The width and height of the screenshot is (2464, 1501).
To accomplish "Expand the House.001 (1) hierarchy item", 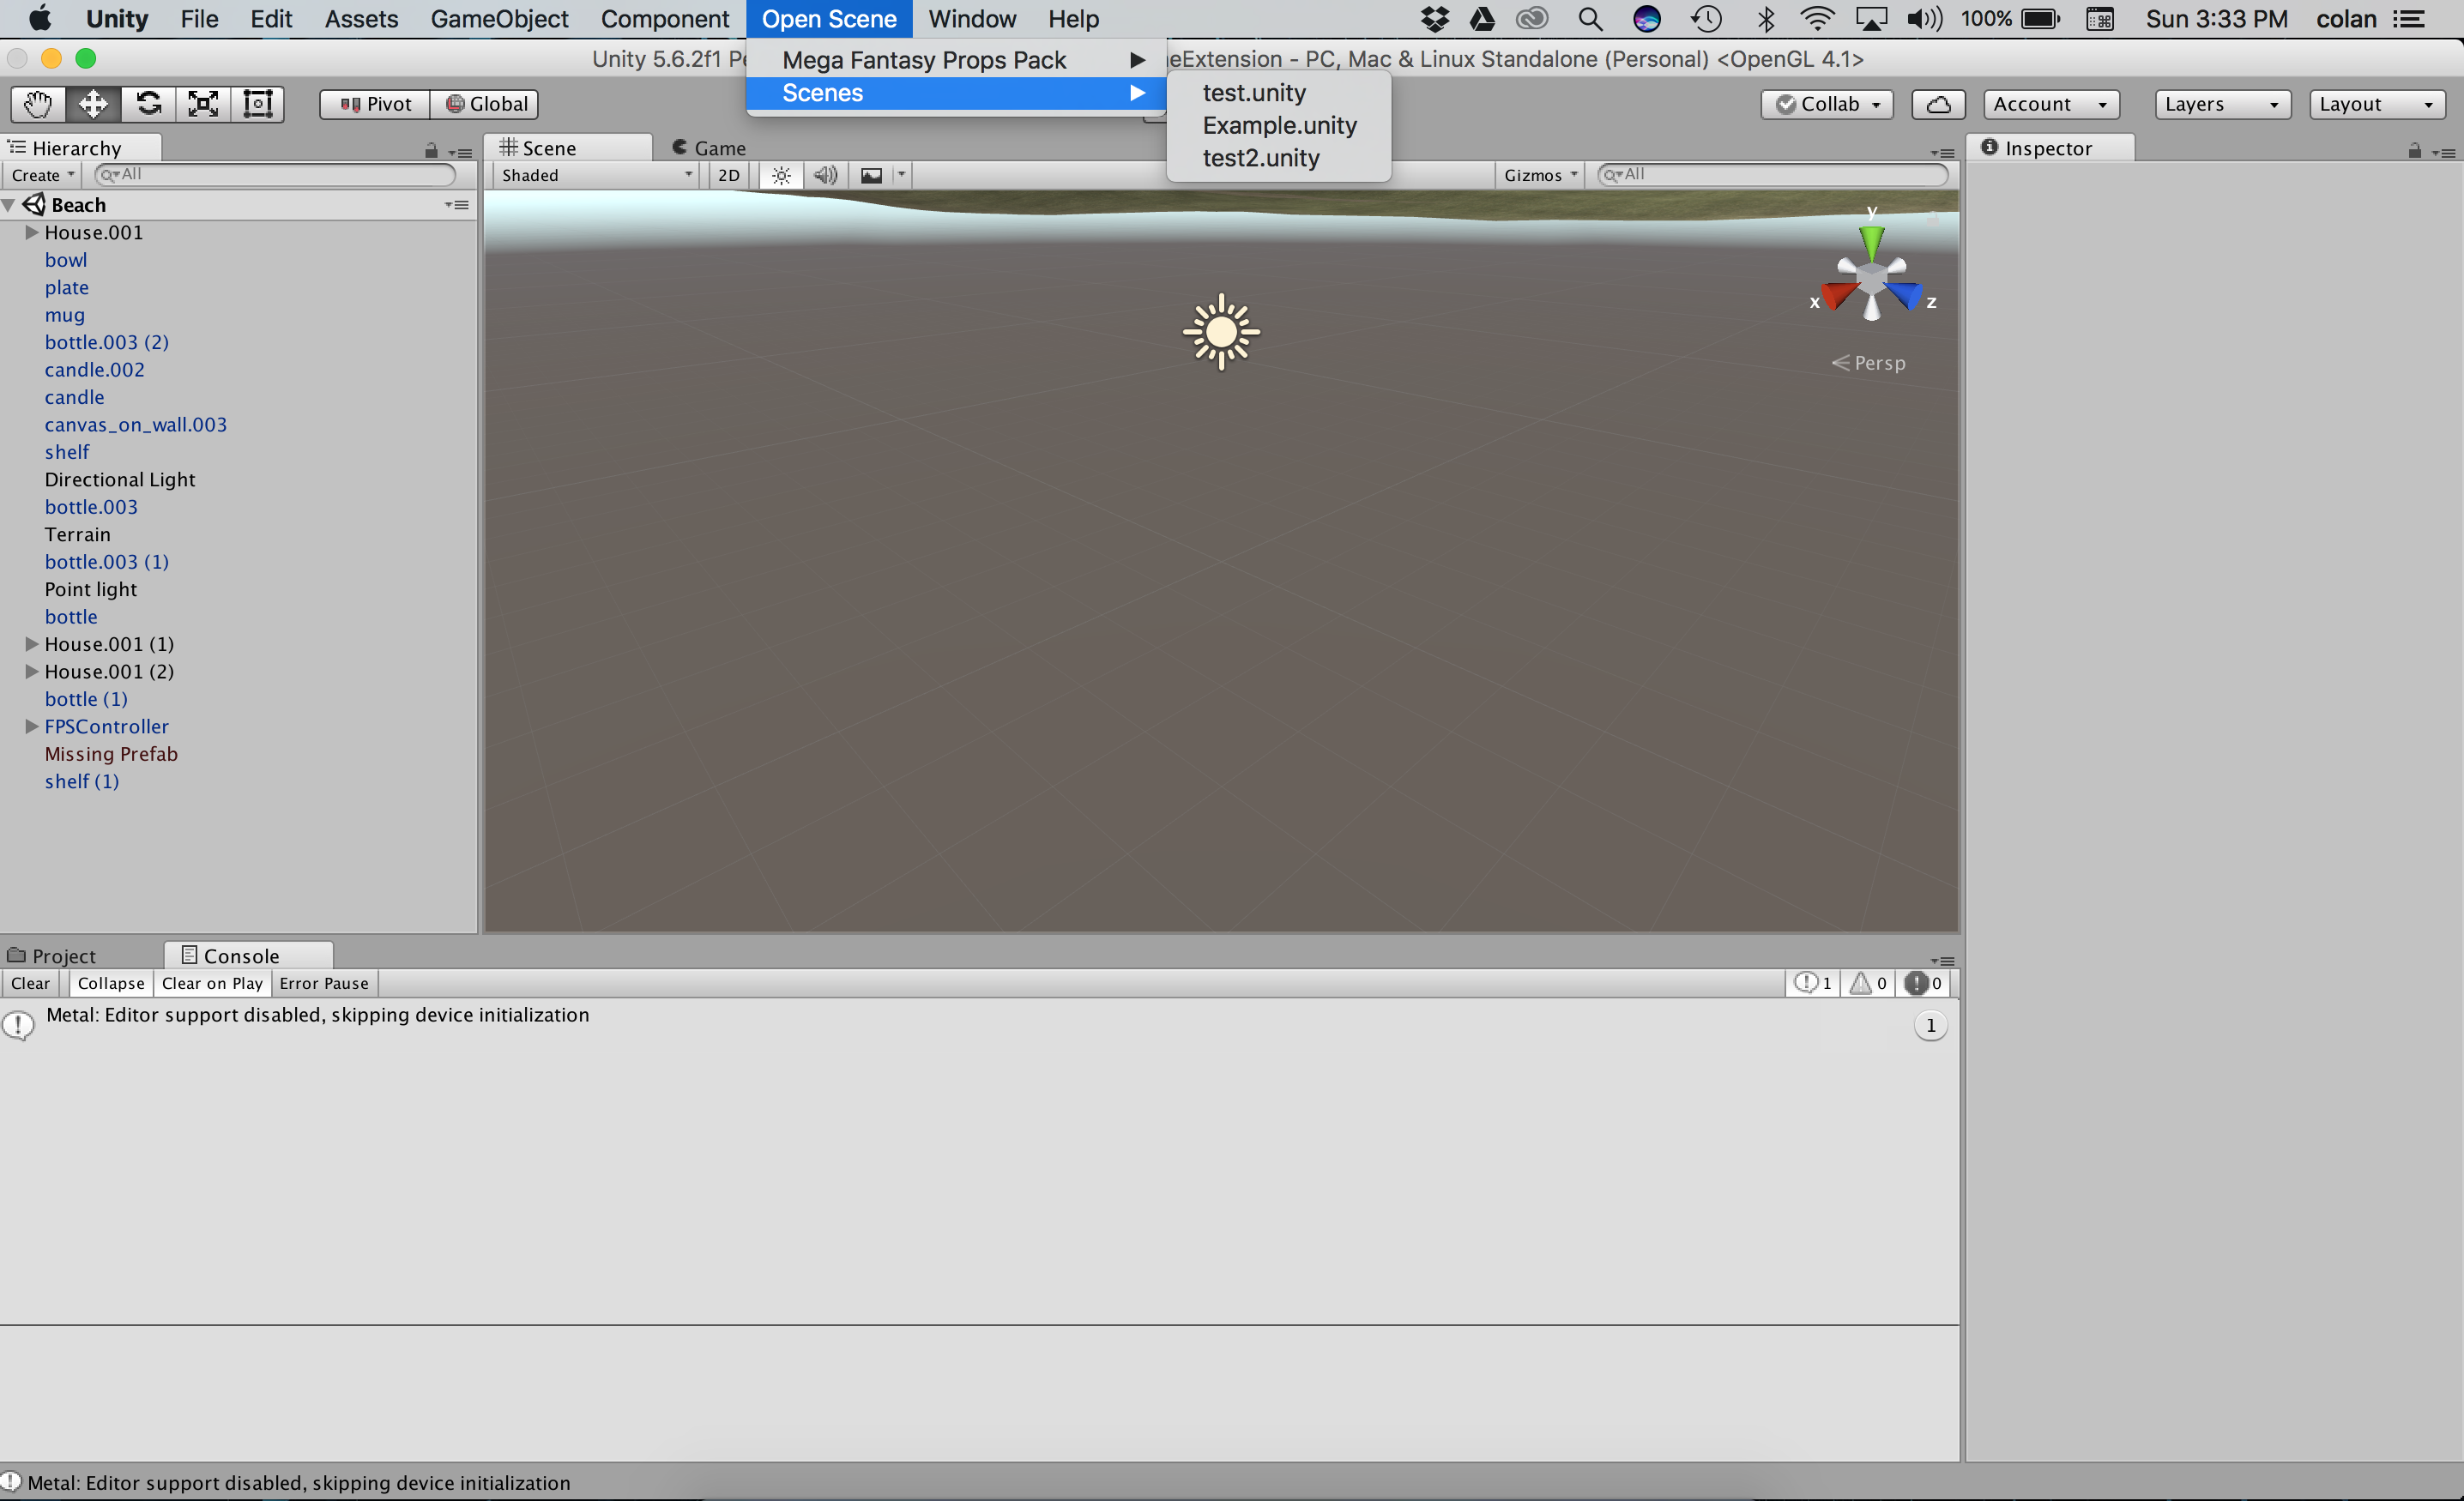I will pyautogui.click(x=31, y=644).
